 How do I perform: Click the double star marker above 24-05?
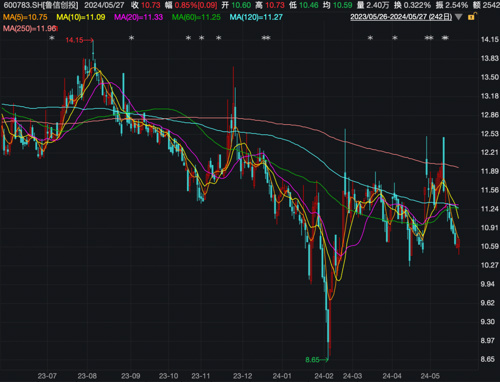[429, 38]
